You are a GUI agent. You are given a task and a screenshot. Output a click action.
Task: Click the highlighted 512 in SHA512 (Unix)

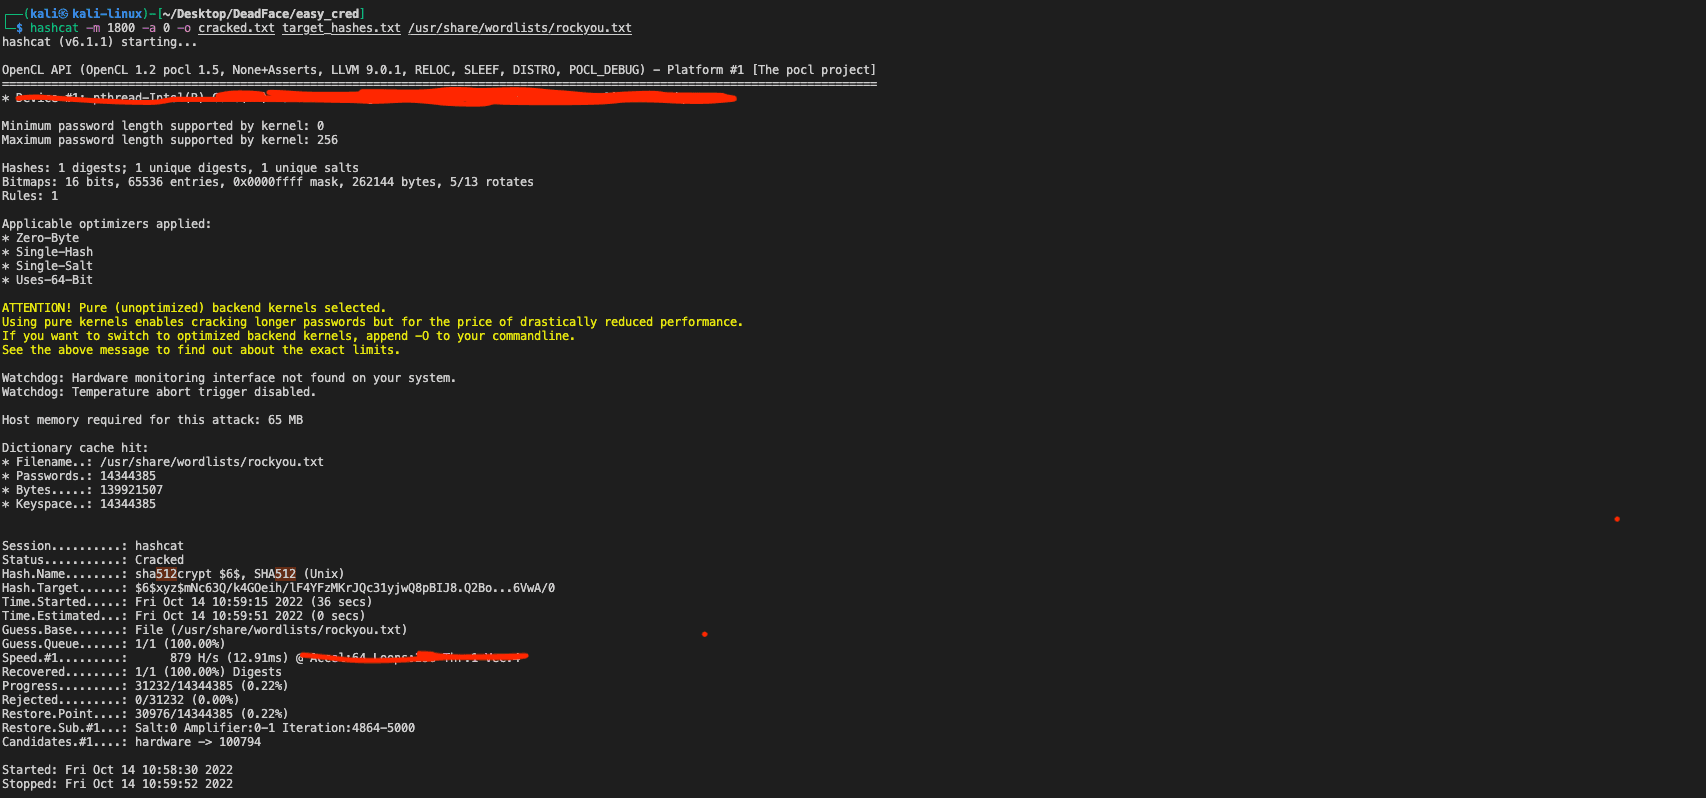[286, 574]
